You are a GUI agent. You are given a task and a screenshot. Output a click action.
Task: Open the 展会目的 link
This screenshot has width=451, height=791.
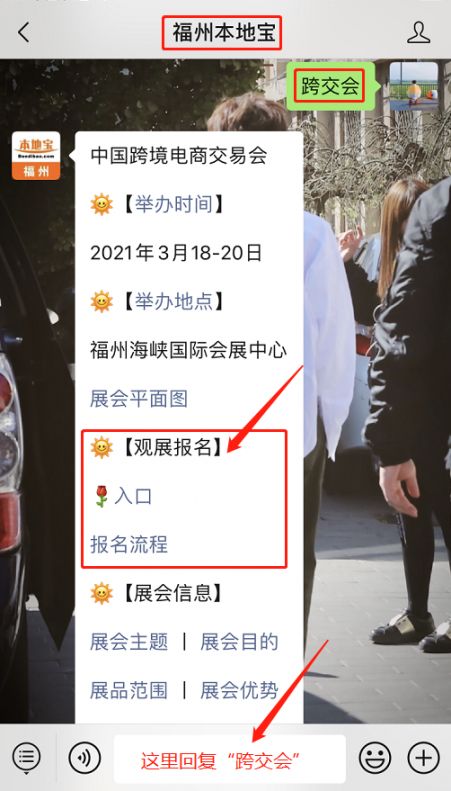coord(239,642)
